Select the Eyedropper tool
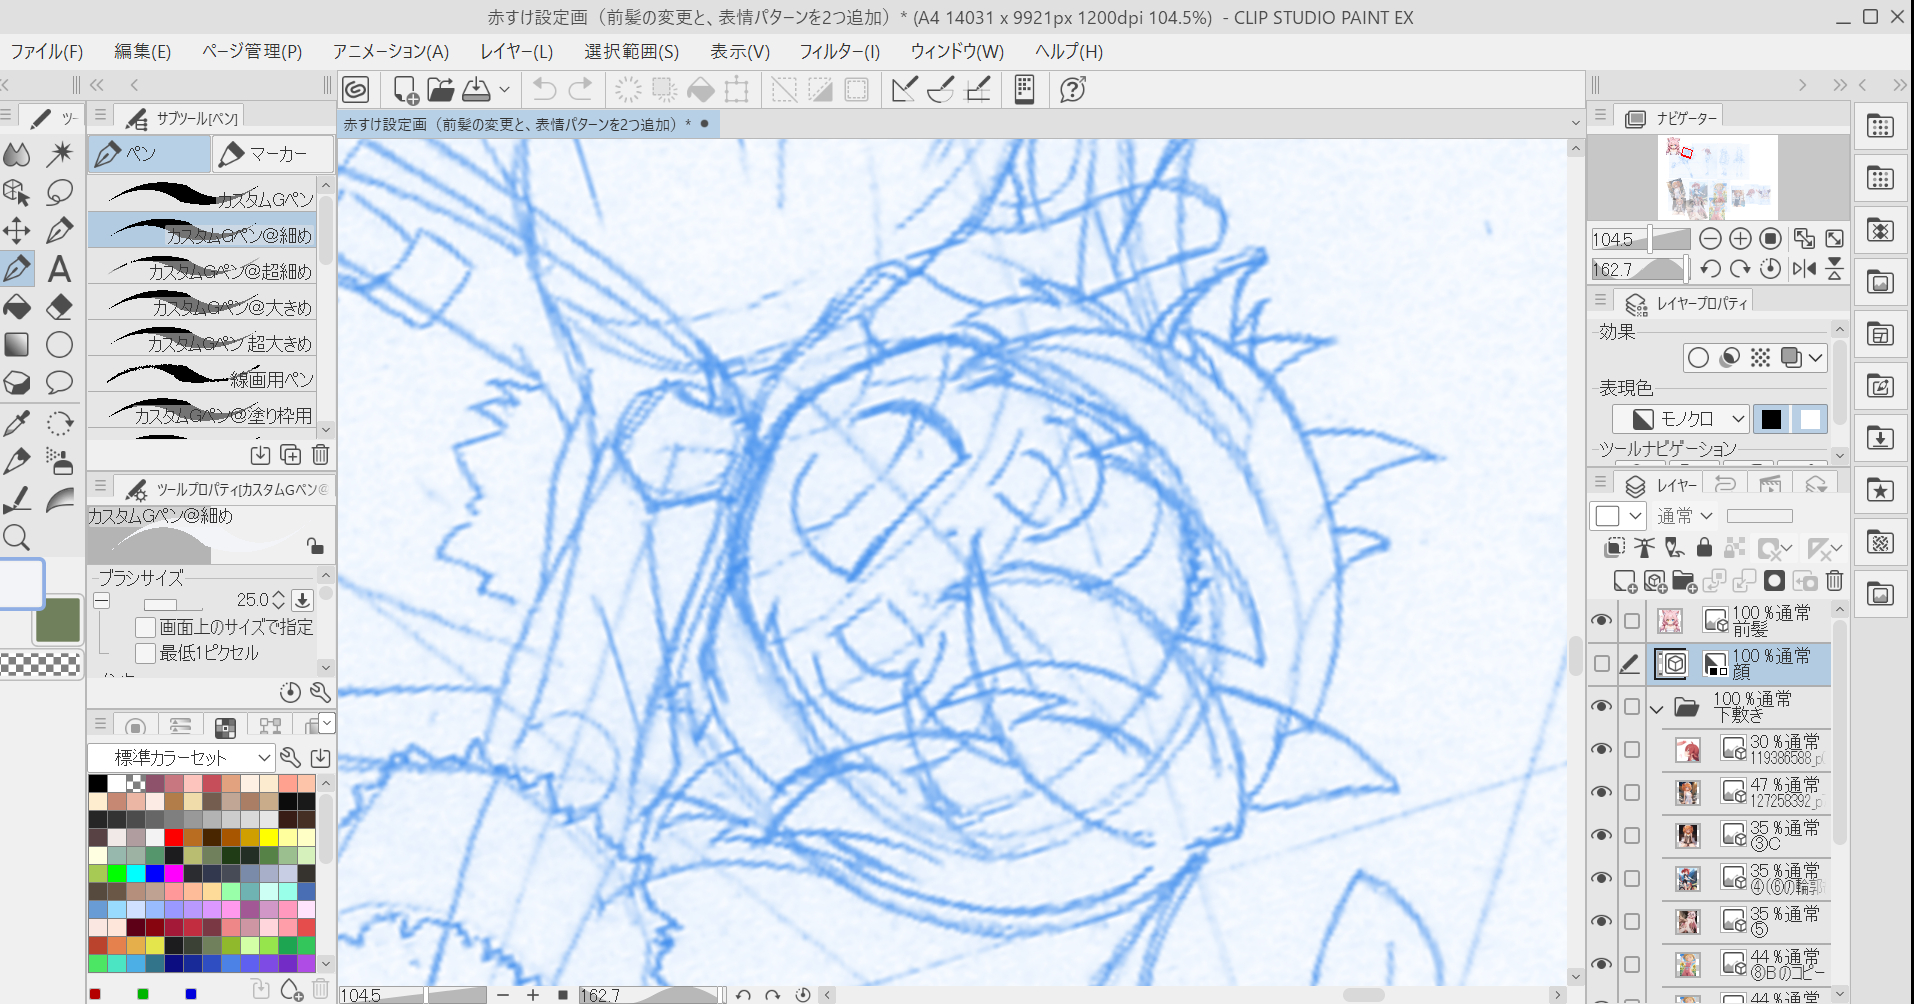This screenshot has height=1004, width=1914. point(18,423)
